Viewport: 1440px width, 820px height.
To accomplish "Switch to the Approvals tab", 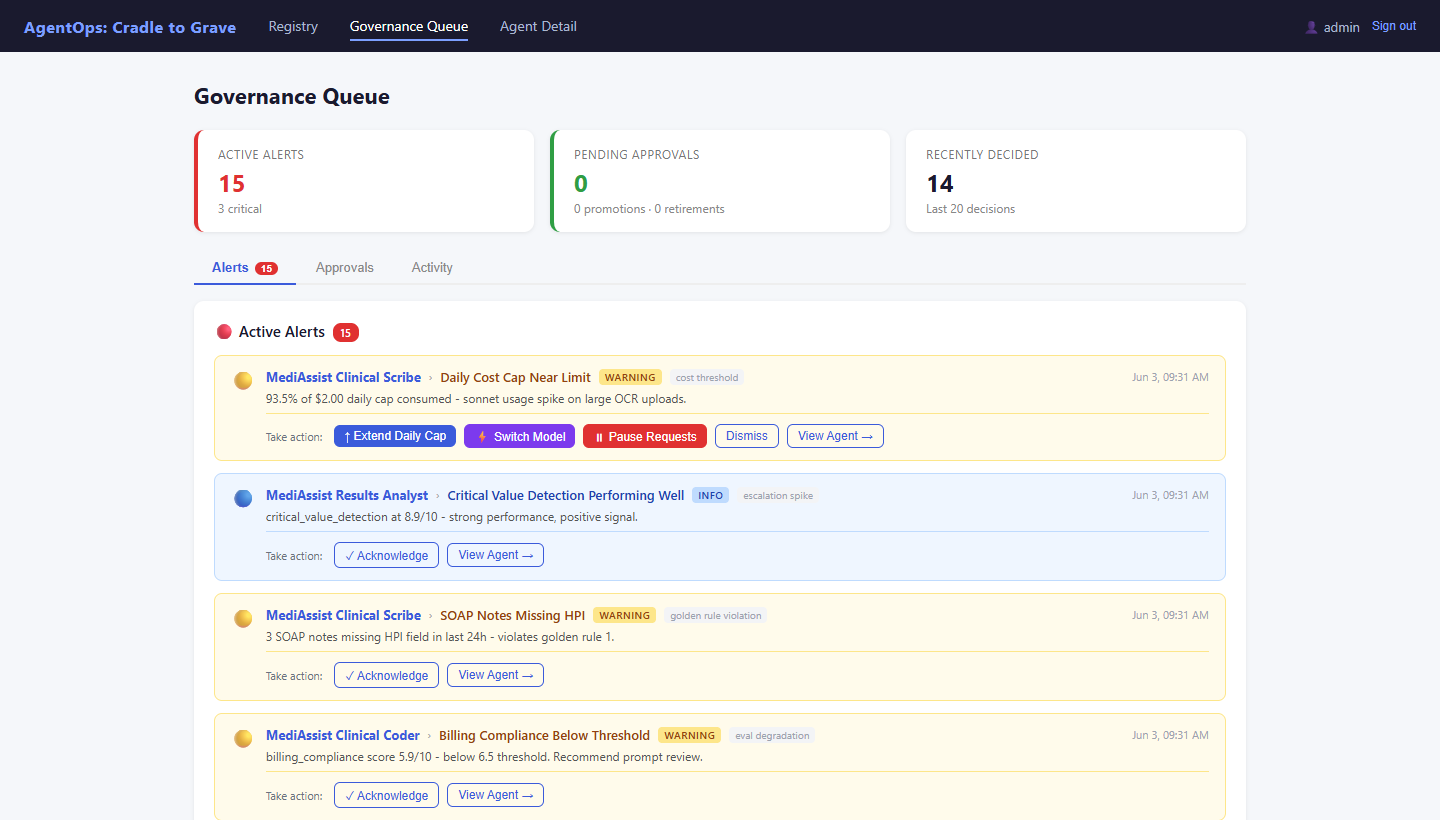I will tap(345, 268).
